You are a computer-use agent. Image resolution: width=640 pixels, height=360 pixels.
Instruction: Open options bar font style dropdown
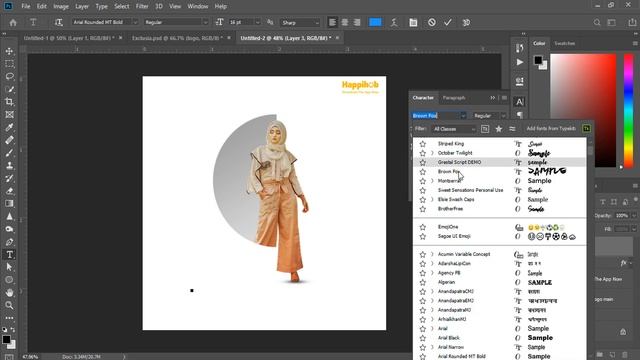pos(205,22)
